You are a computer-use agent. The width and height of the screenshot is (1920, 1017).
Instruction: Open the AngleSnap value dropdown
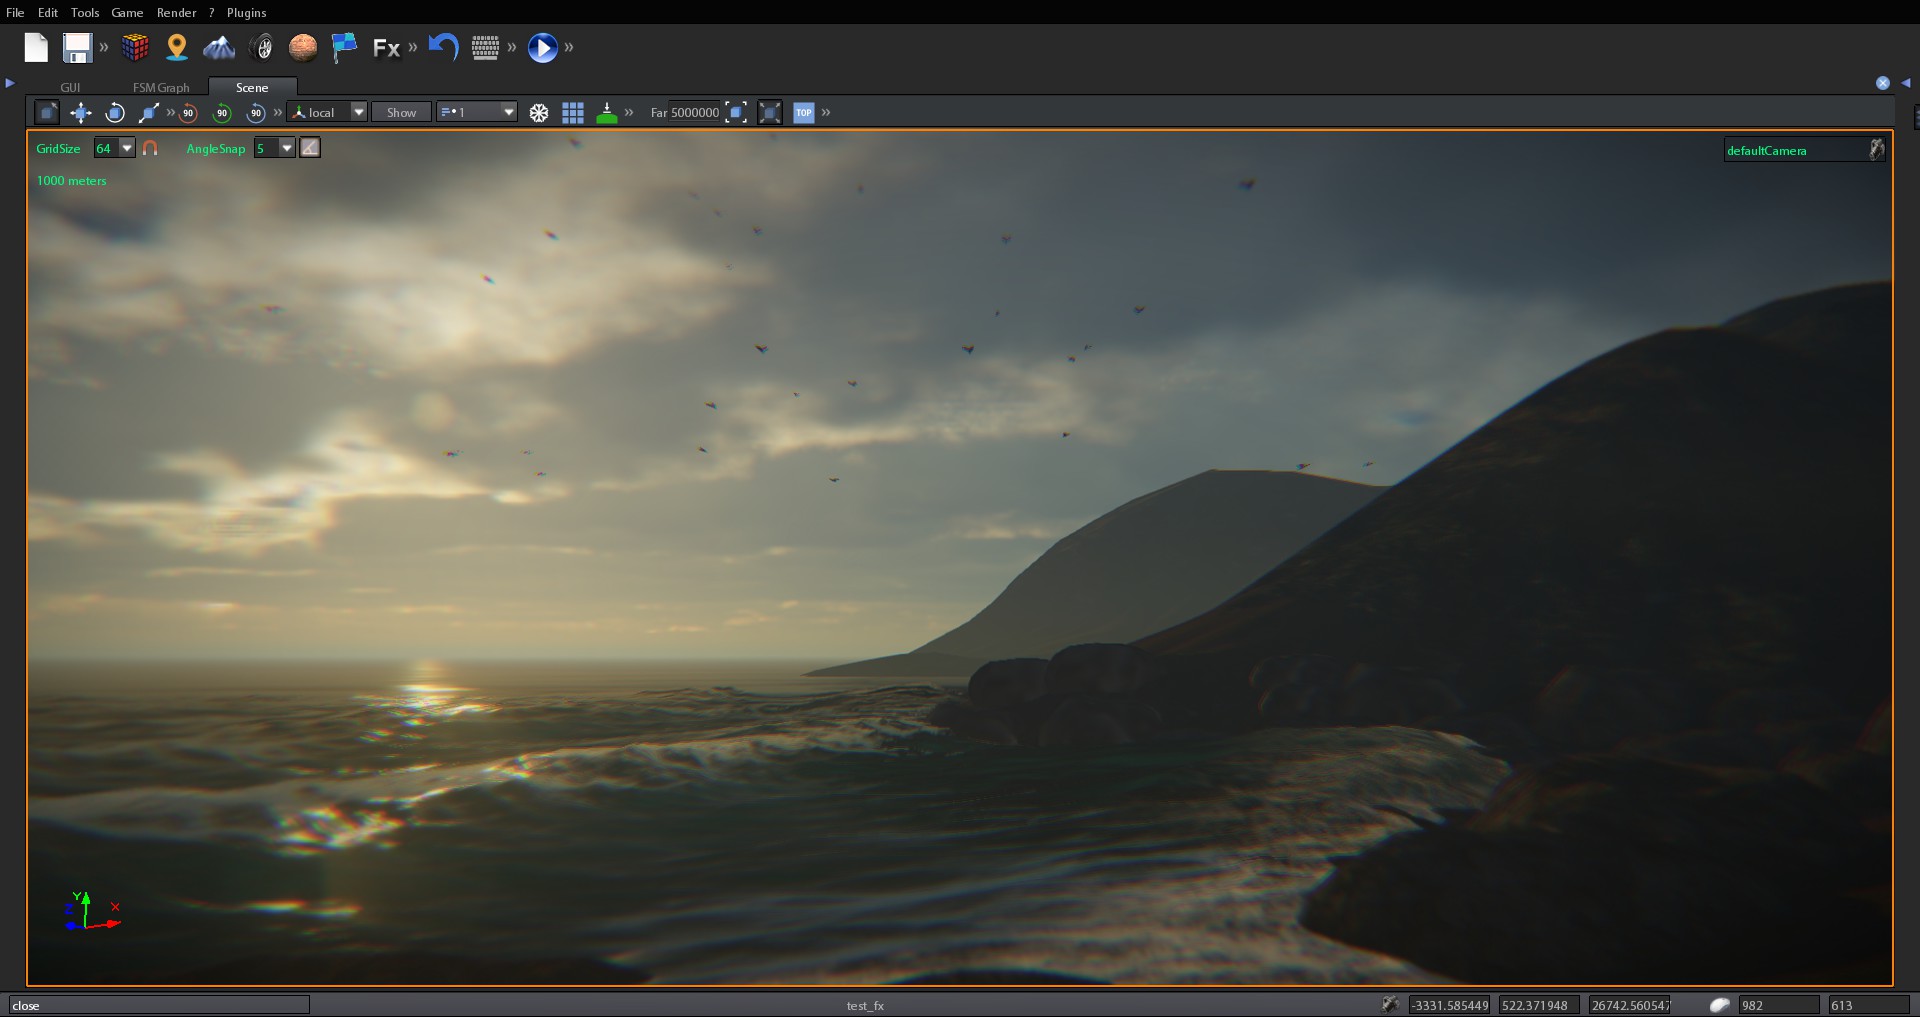(287, 147)
